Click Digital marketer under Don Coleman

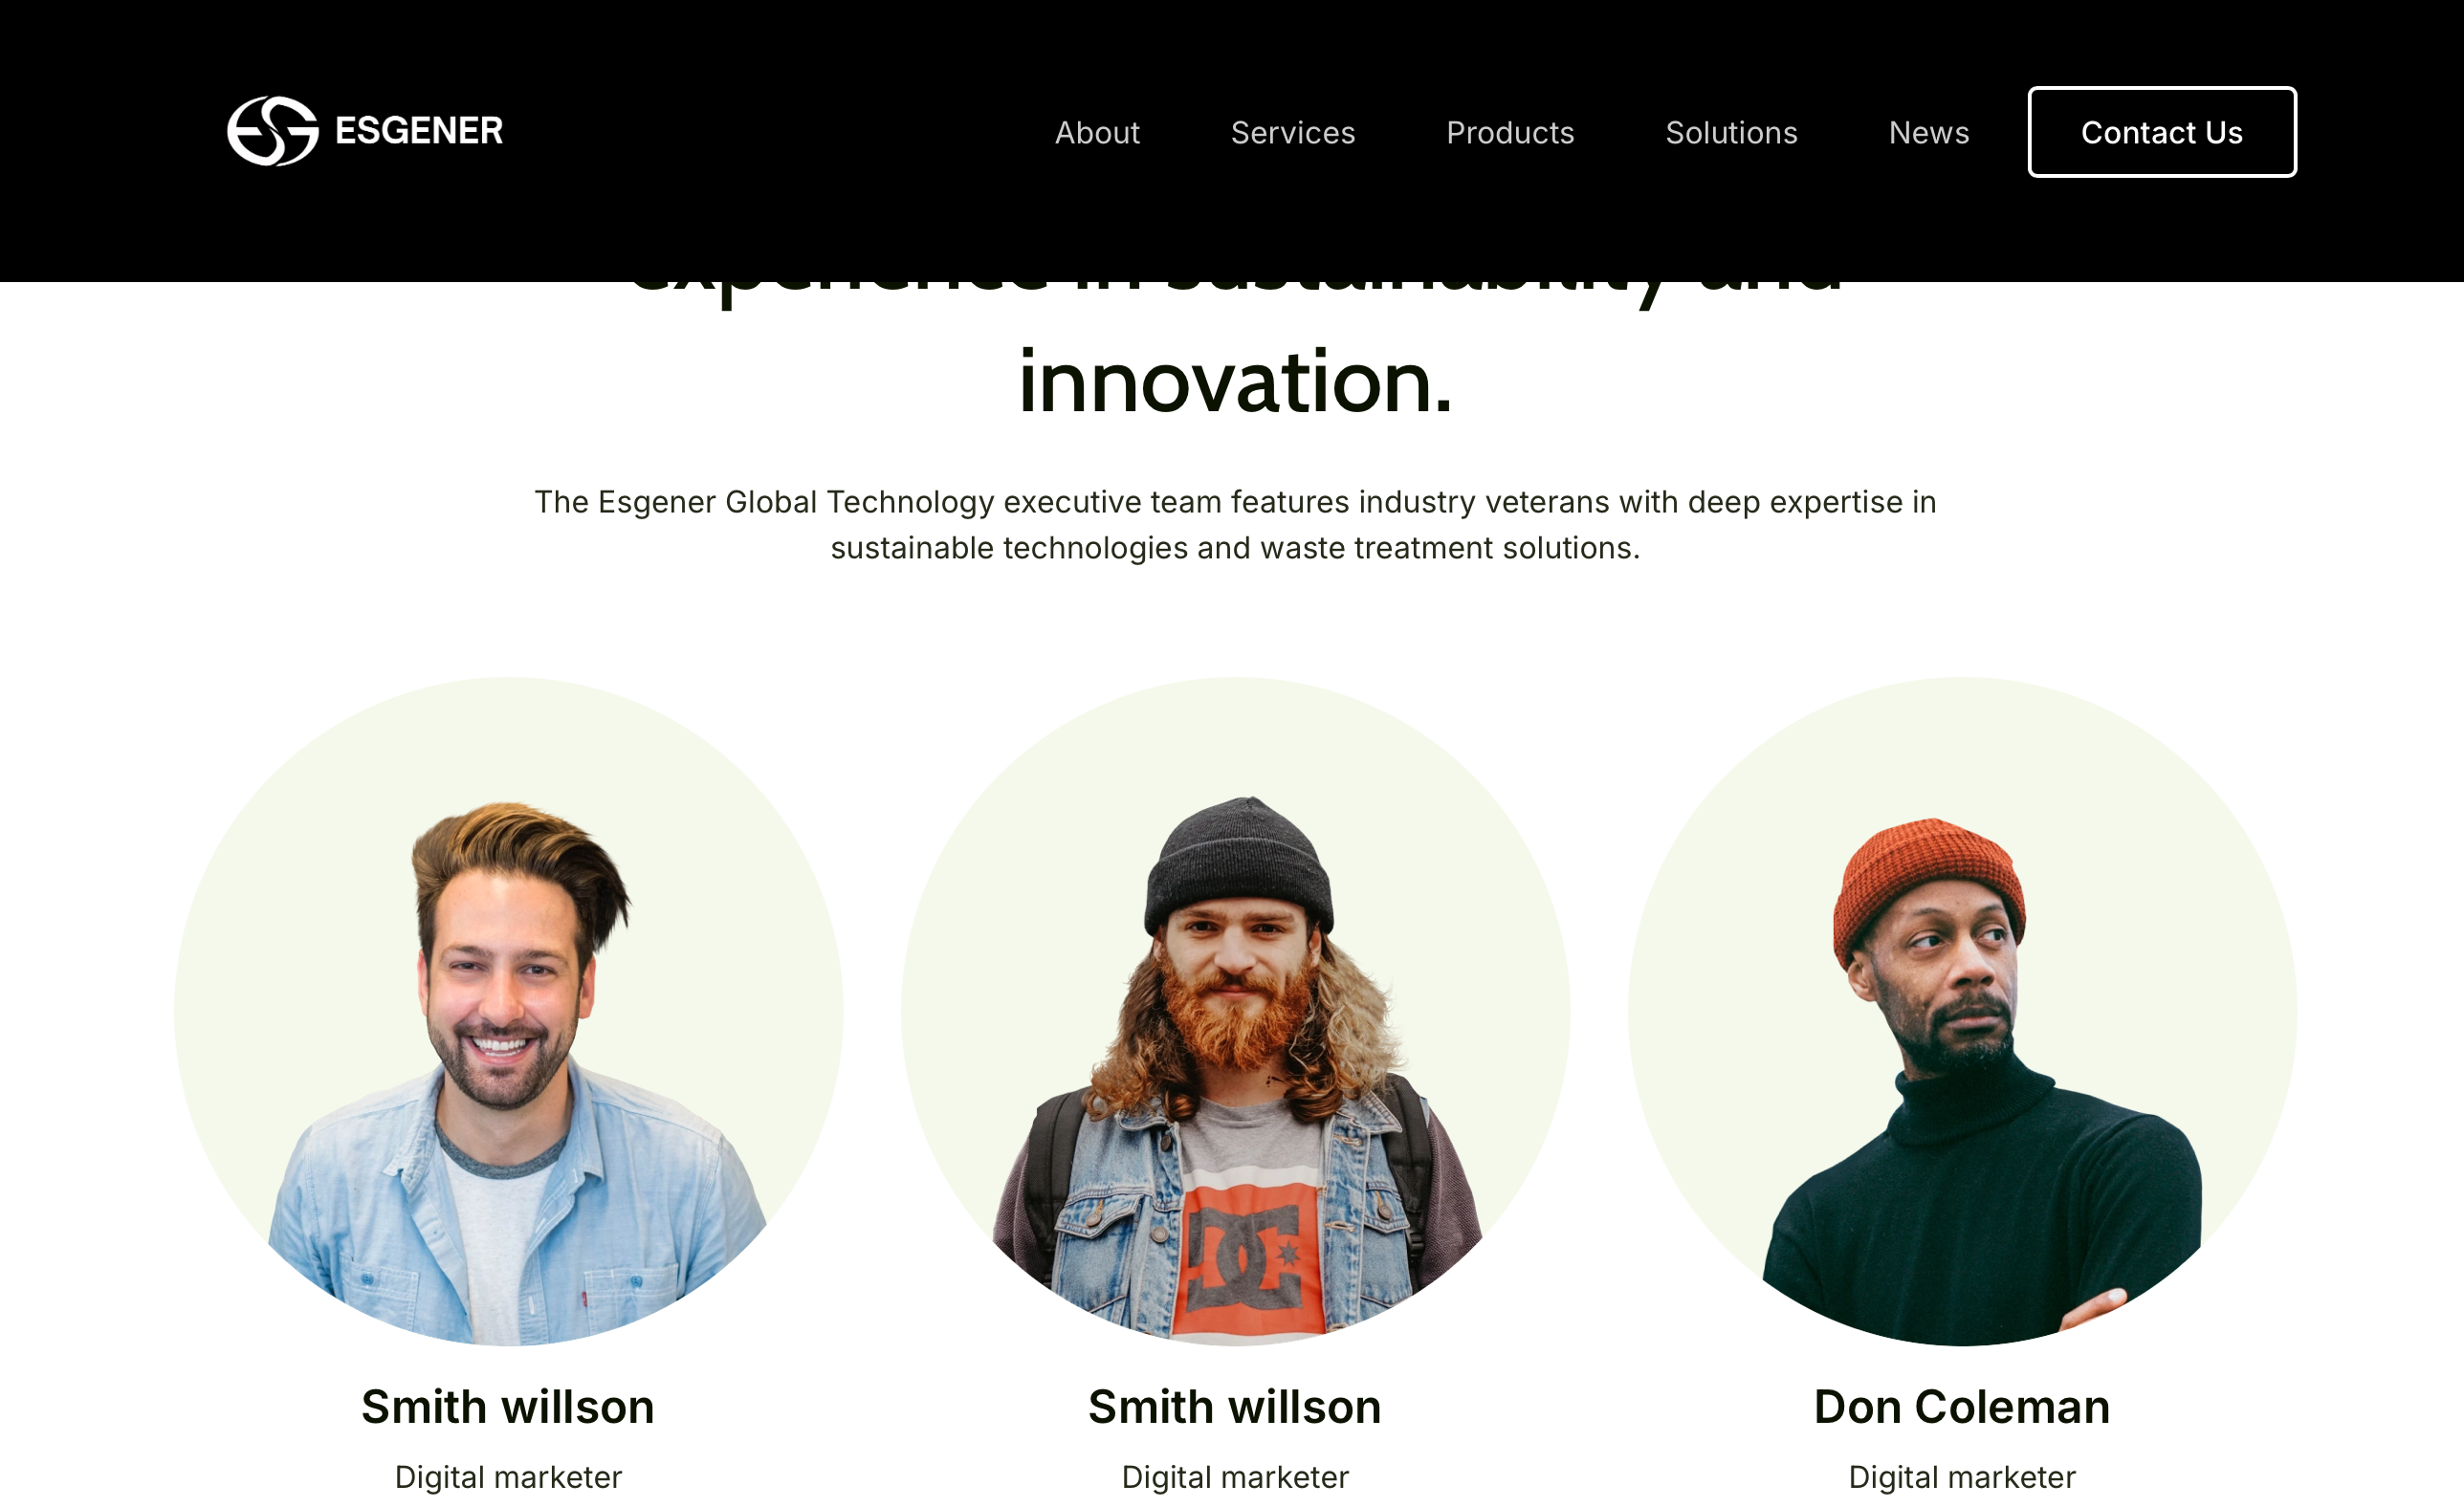[x=1962, y=1477]
